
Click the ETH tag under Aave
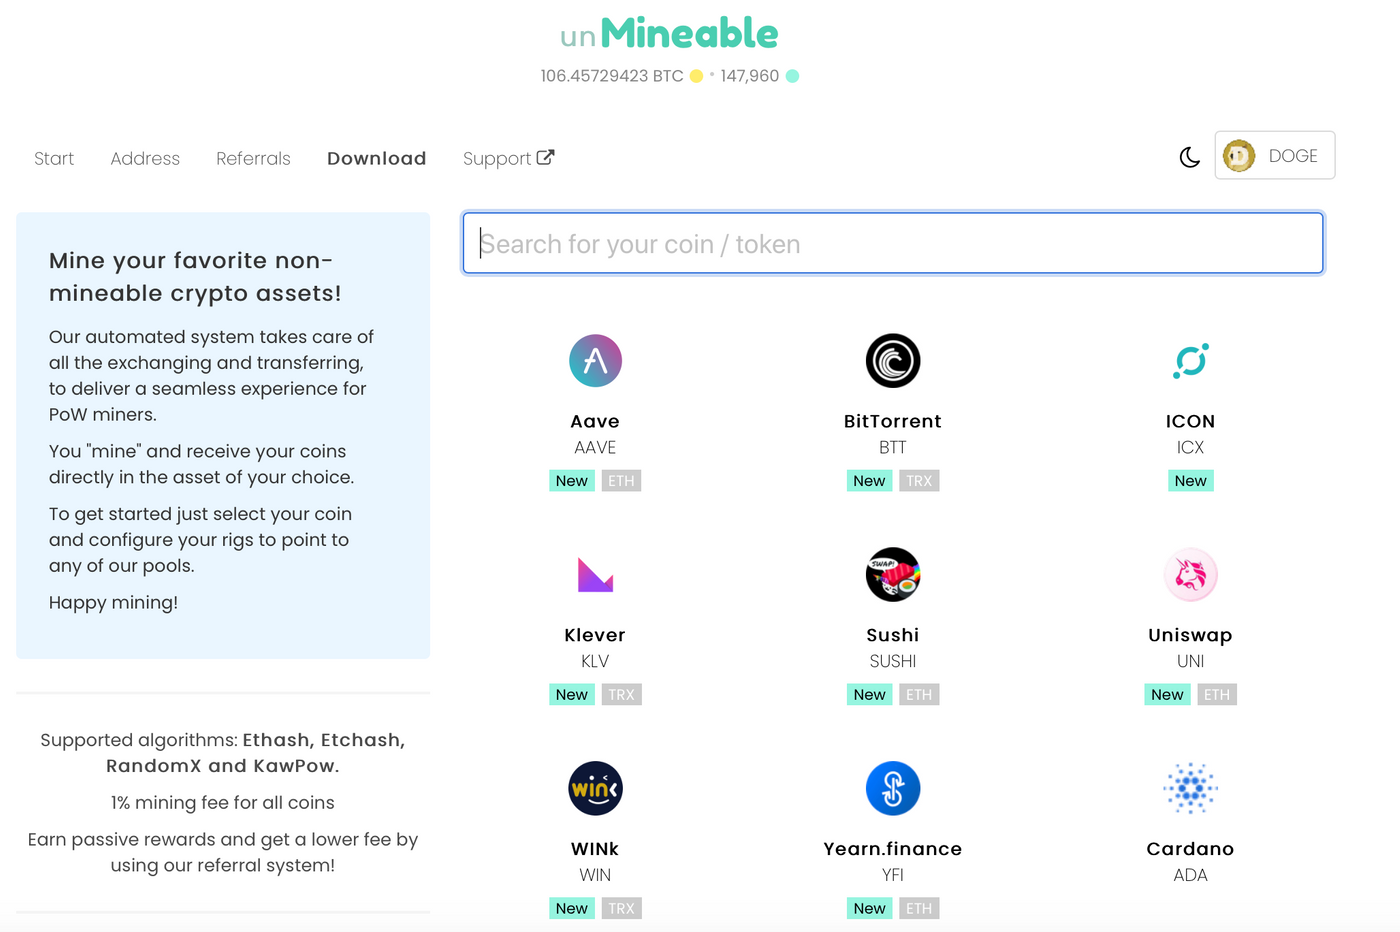(x=621, y=481)
